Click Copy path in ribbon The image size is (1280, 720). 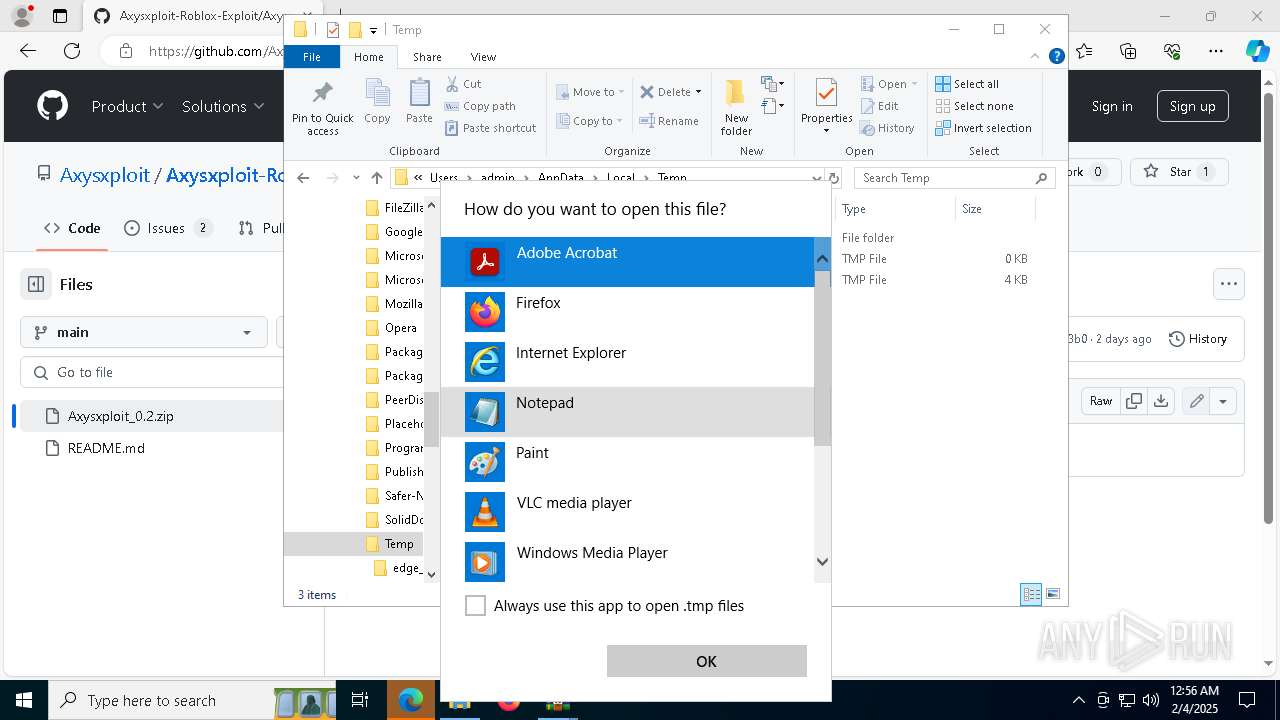[480, 106]
